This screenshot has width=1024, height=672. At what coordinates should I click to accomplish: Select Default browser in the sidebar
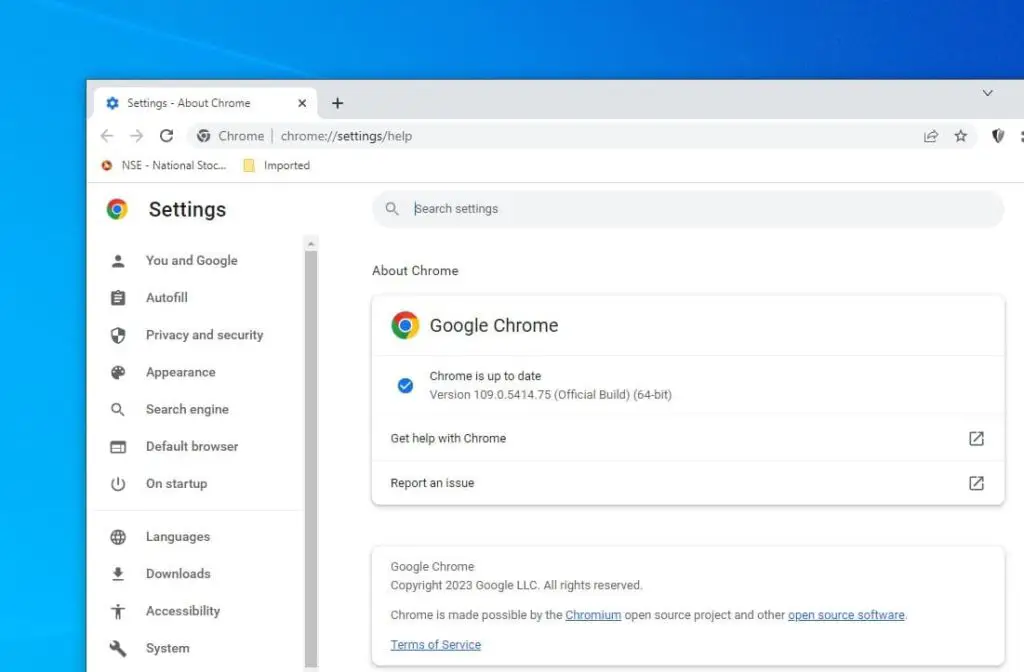point(192,446)
